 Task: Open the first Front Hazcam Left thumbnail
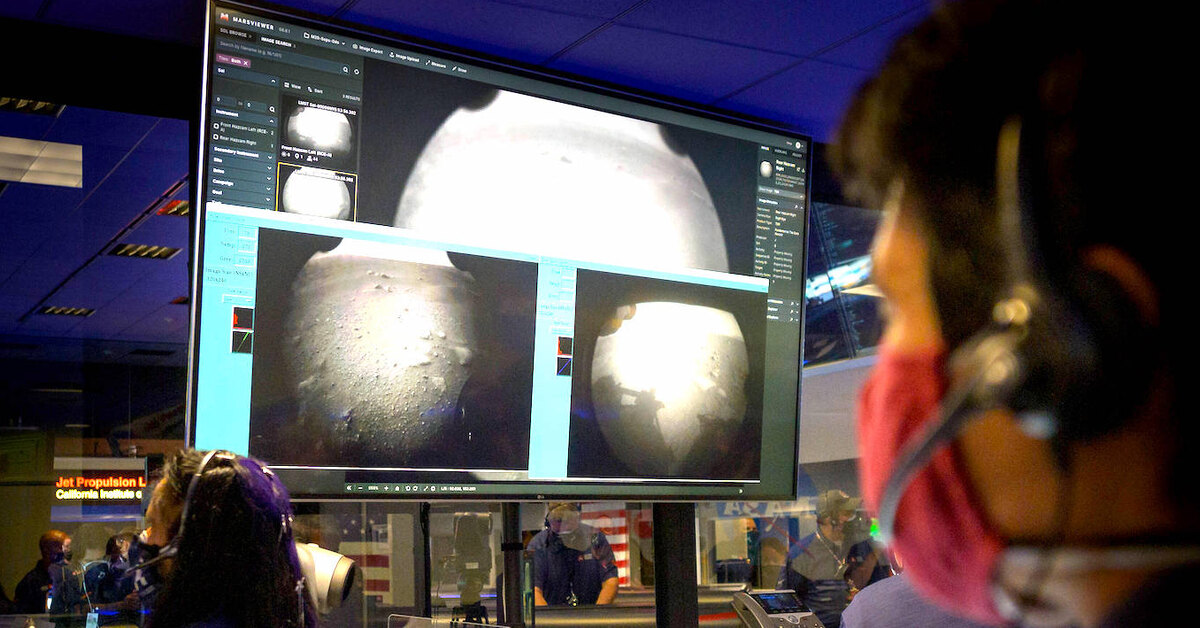(x=318, y=127)
